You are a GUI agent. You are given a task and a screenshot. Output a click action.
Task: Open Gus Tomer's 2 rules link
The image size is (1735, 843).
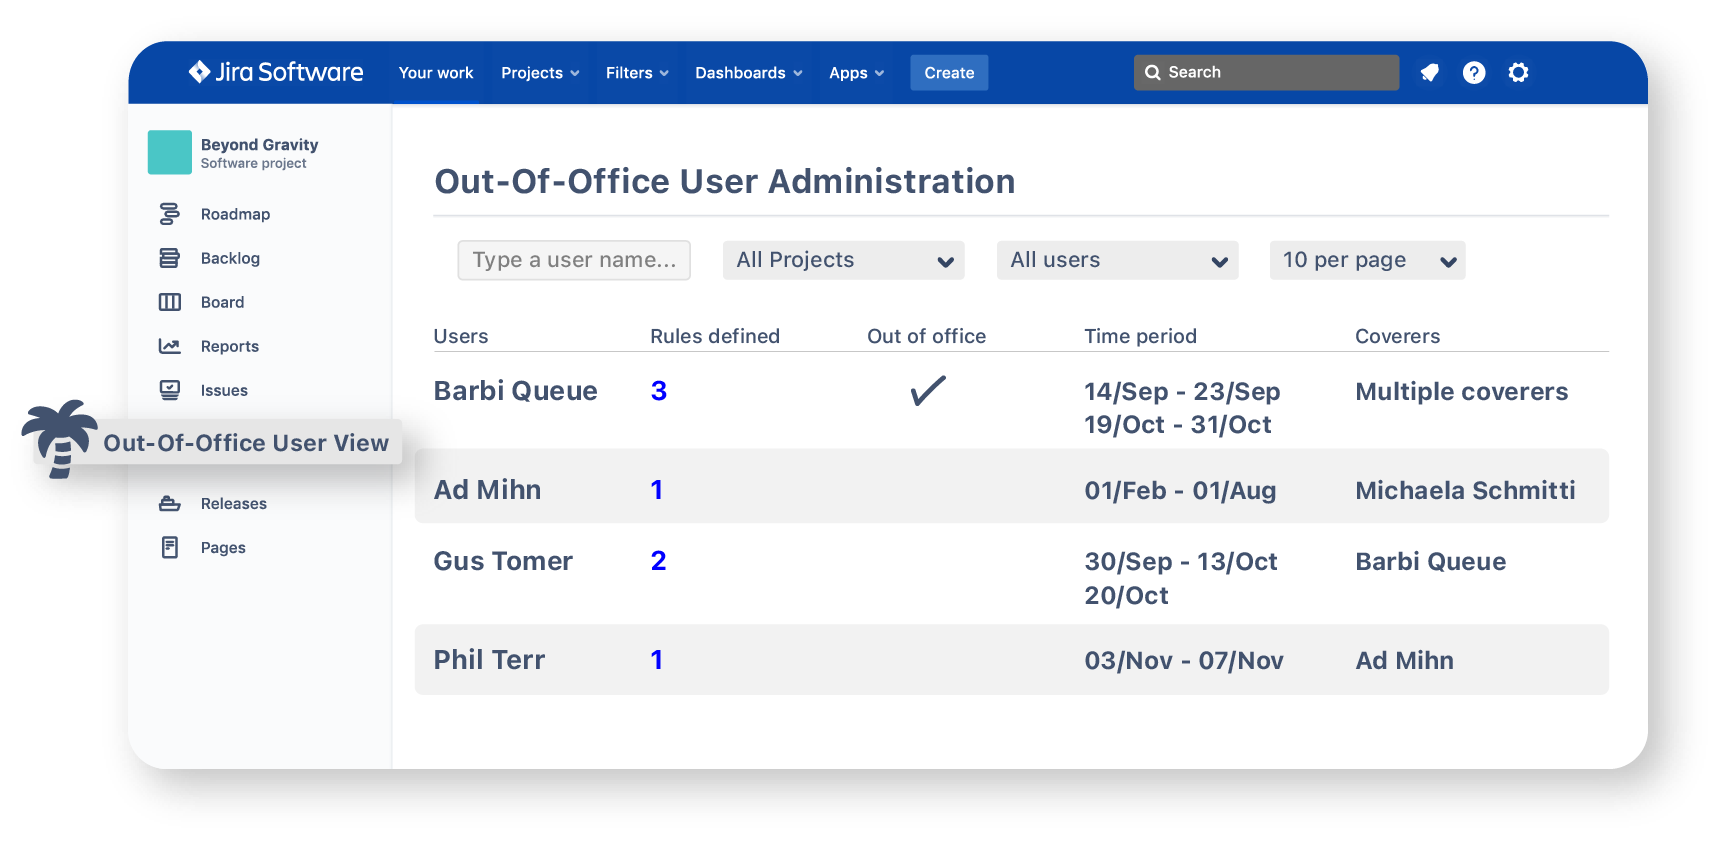659,561
